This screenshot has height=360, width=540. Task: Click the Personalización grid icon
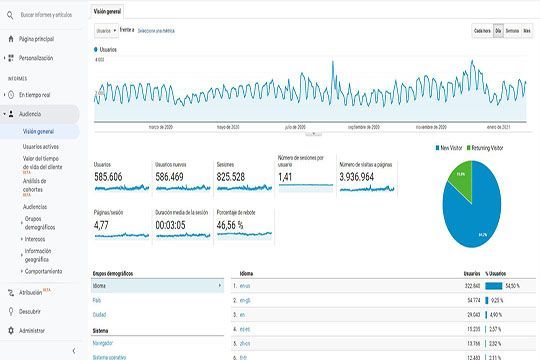pos(11,58)
